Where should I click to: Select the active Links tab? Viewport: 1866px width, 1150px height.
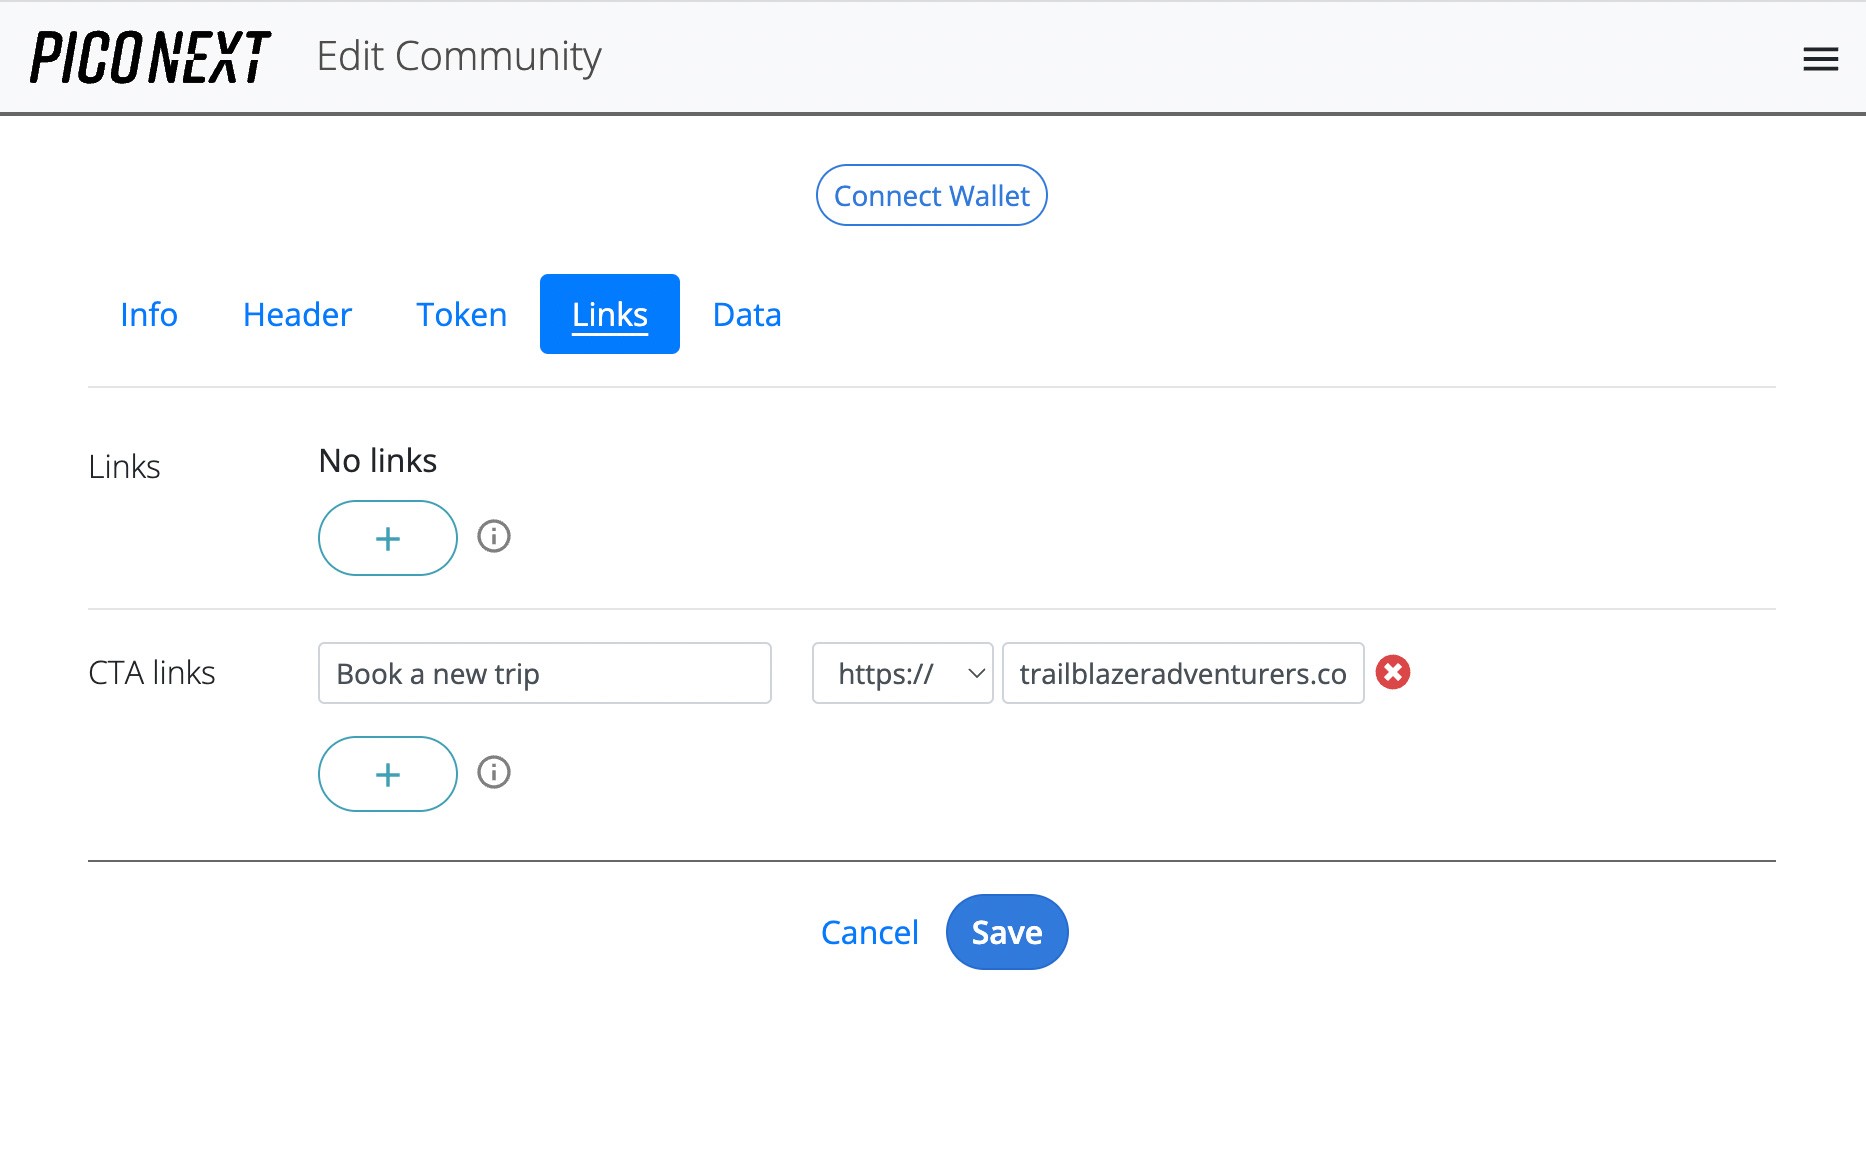[609, 313]
